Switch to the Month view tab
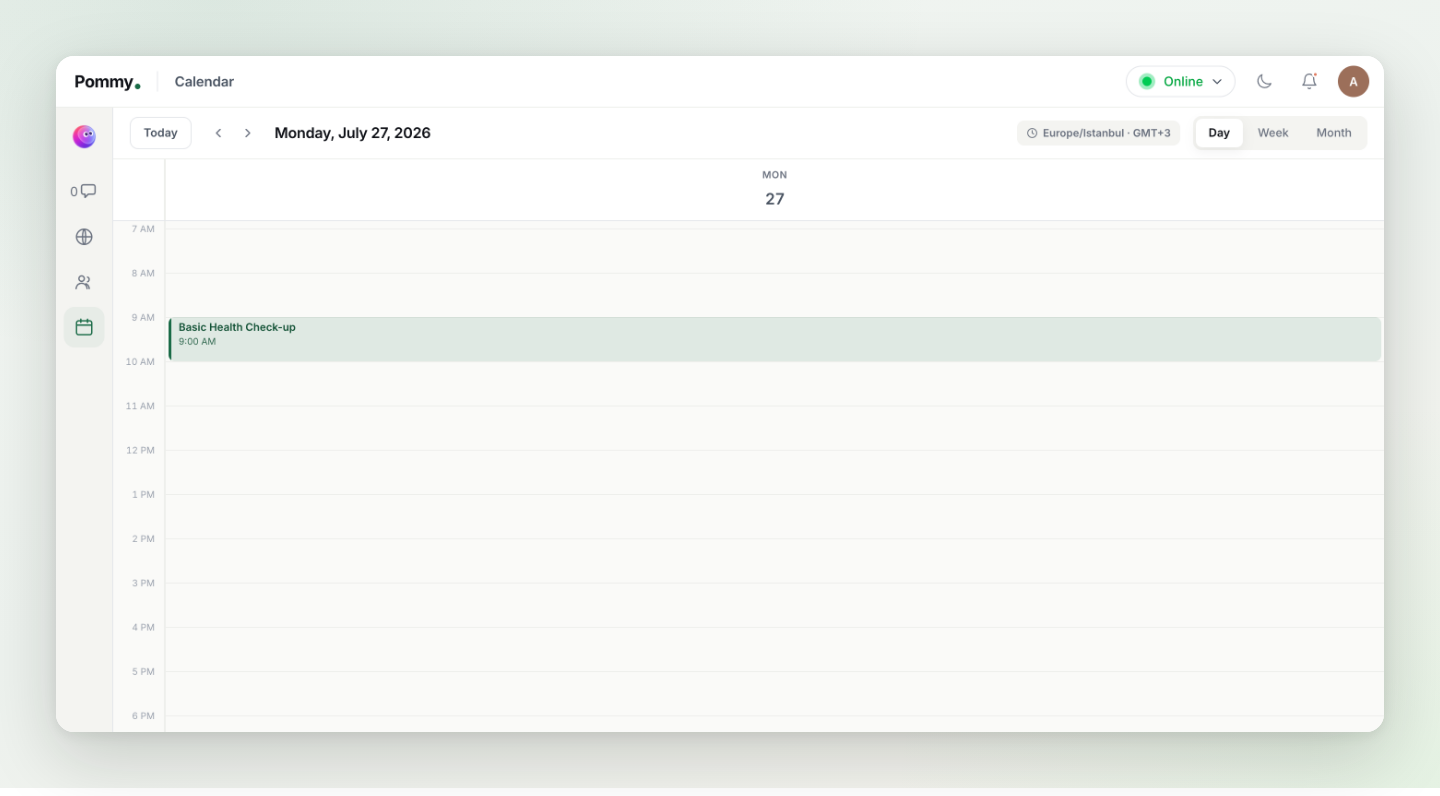Viewport: 1440px width, 796px height. (x=1334, y=133)
